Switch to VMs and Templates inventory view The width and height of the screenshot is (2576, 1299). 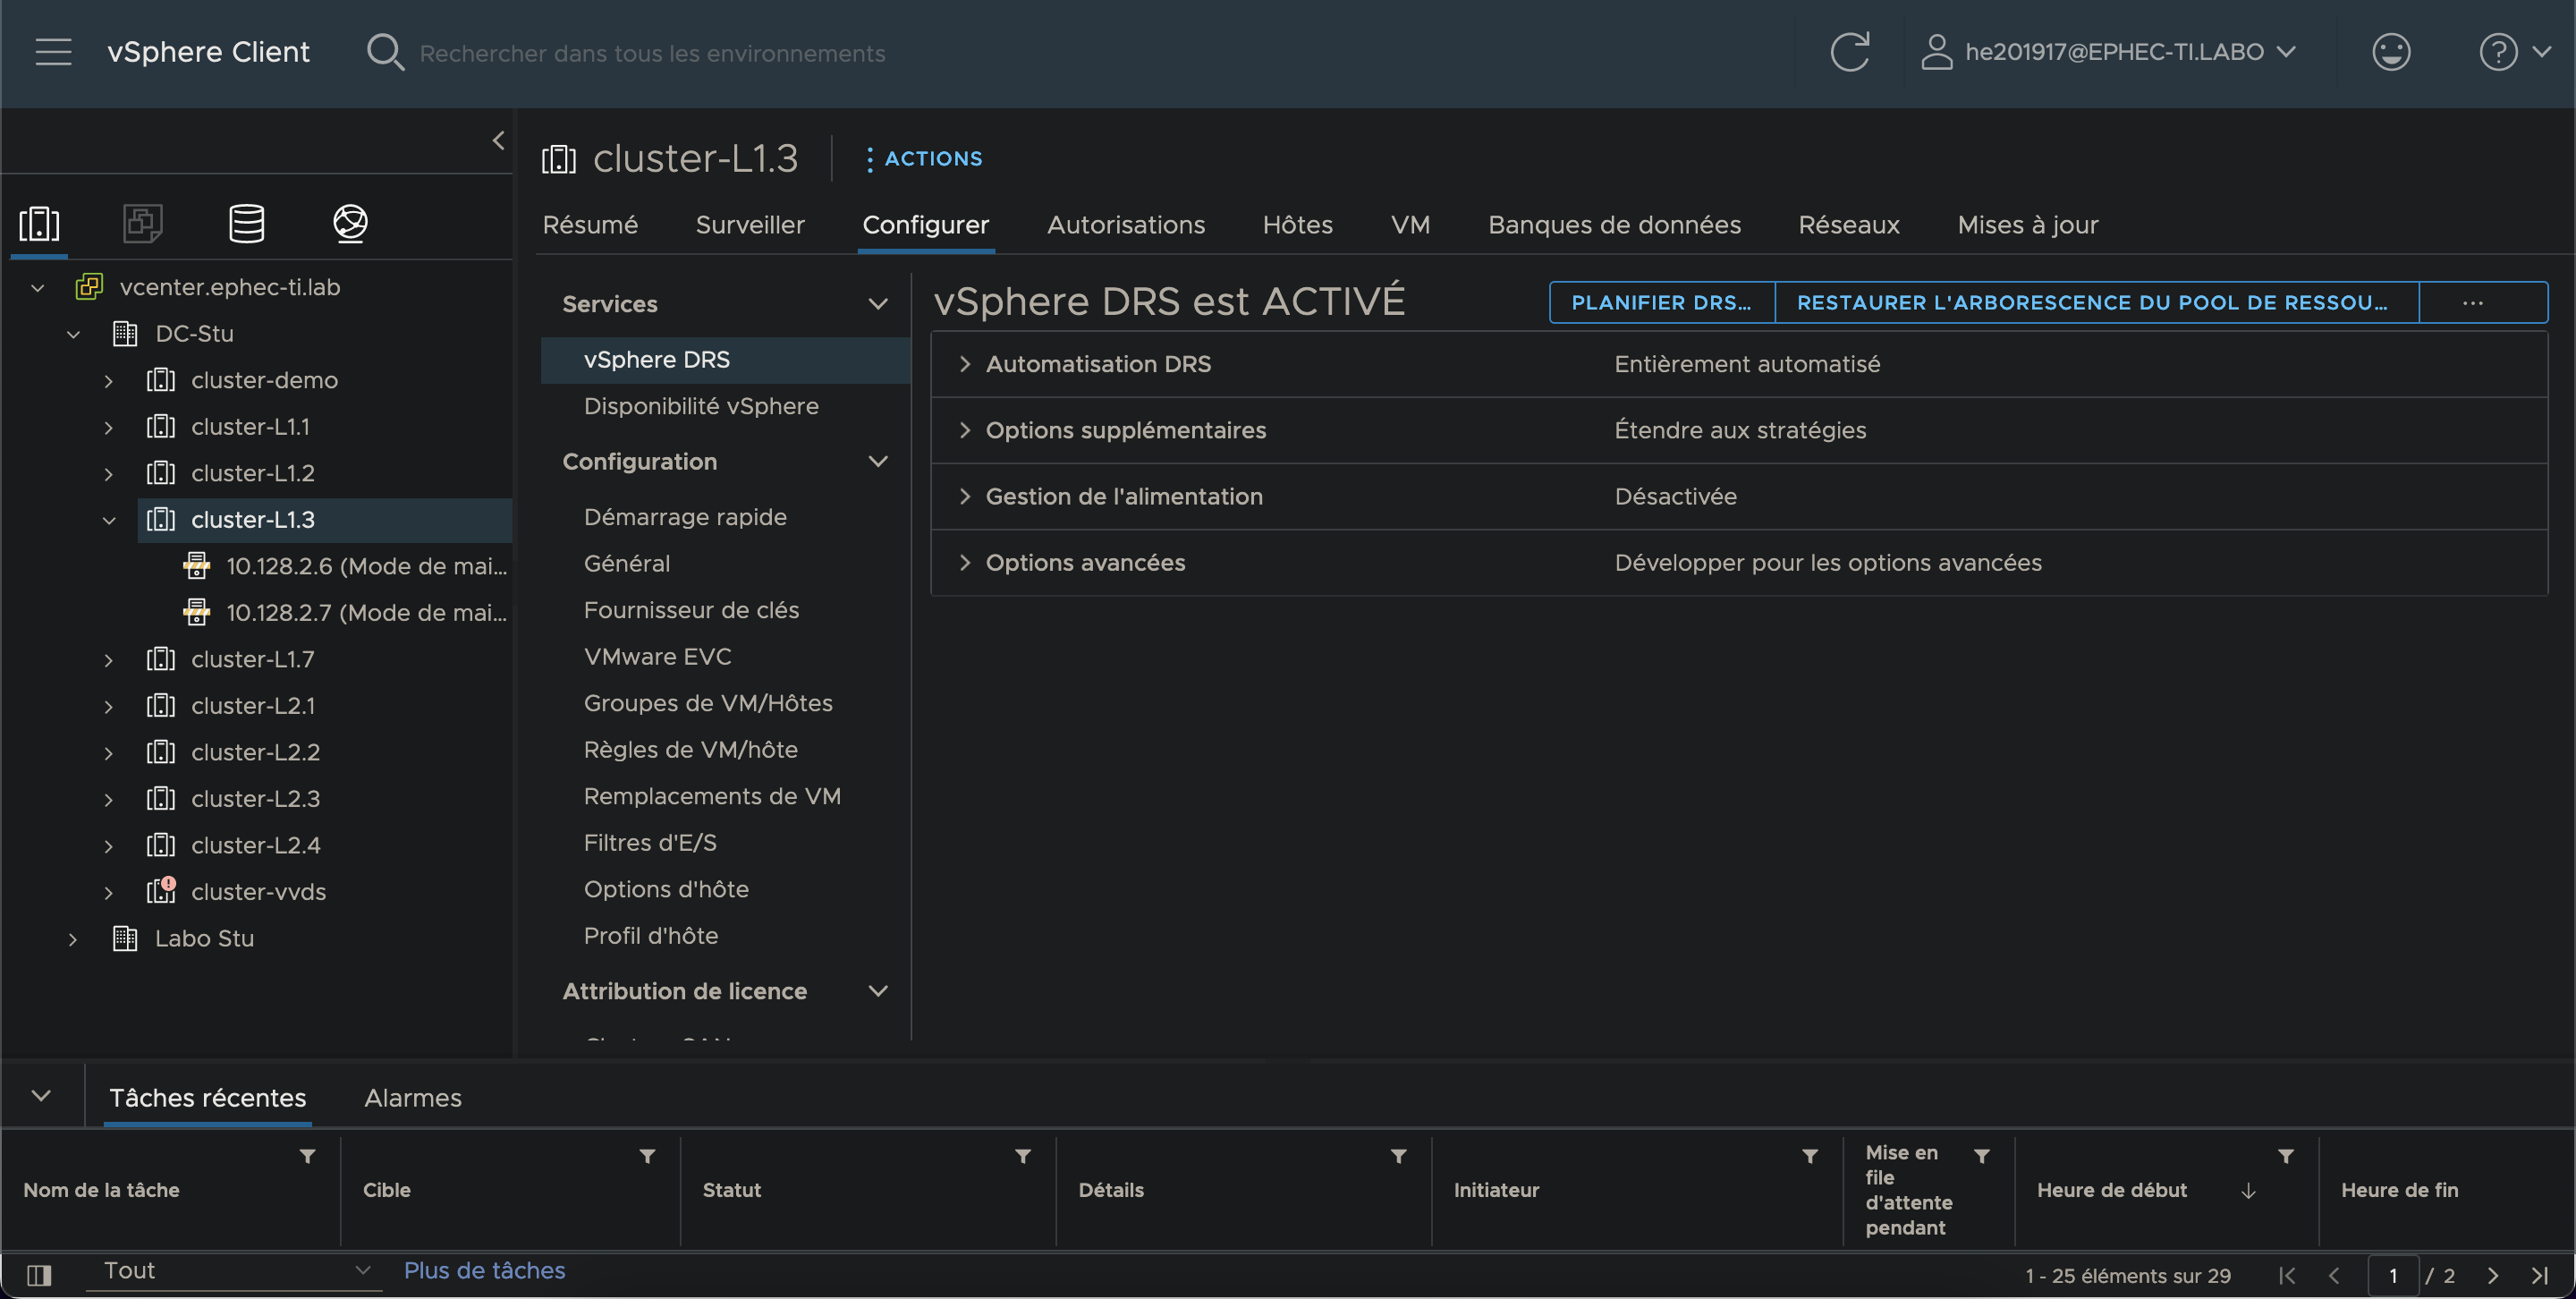pyautogui.click(x=143, y=223)
